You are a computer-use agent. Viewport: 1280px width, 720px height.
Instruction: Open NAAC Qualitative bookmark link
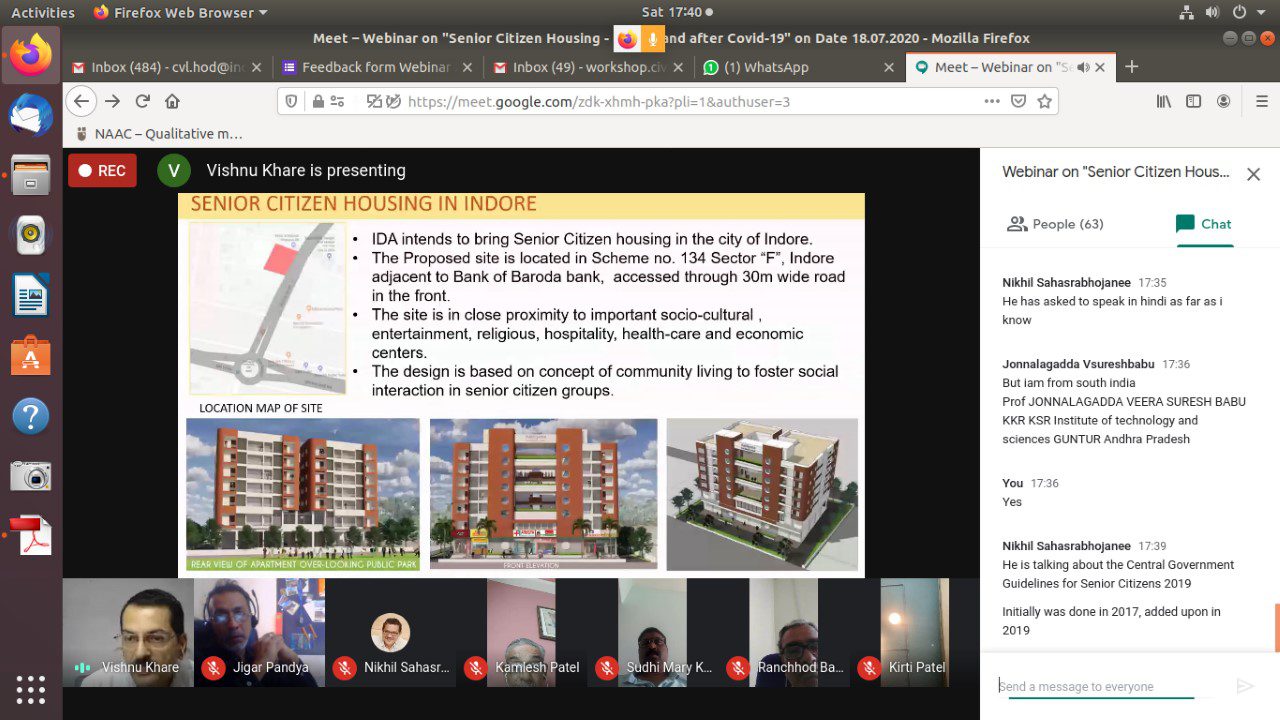pyautogui.click(x=160, y=133)
